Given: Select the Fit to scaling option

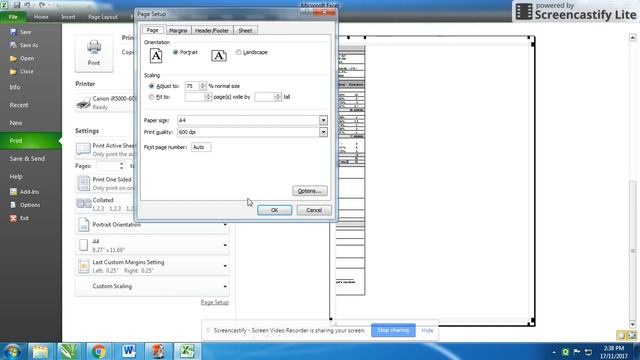Looking at the screenshot, I should pyautogui.click(x=151, y=97).
